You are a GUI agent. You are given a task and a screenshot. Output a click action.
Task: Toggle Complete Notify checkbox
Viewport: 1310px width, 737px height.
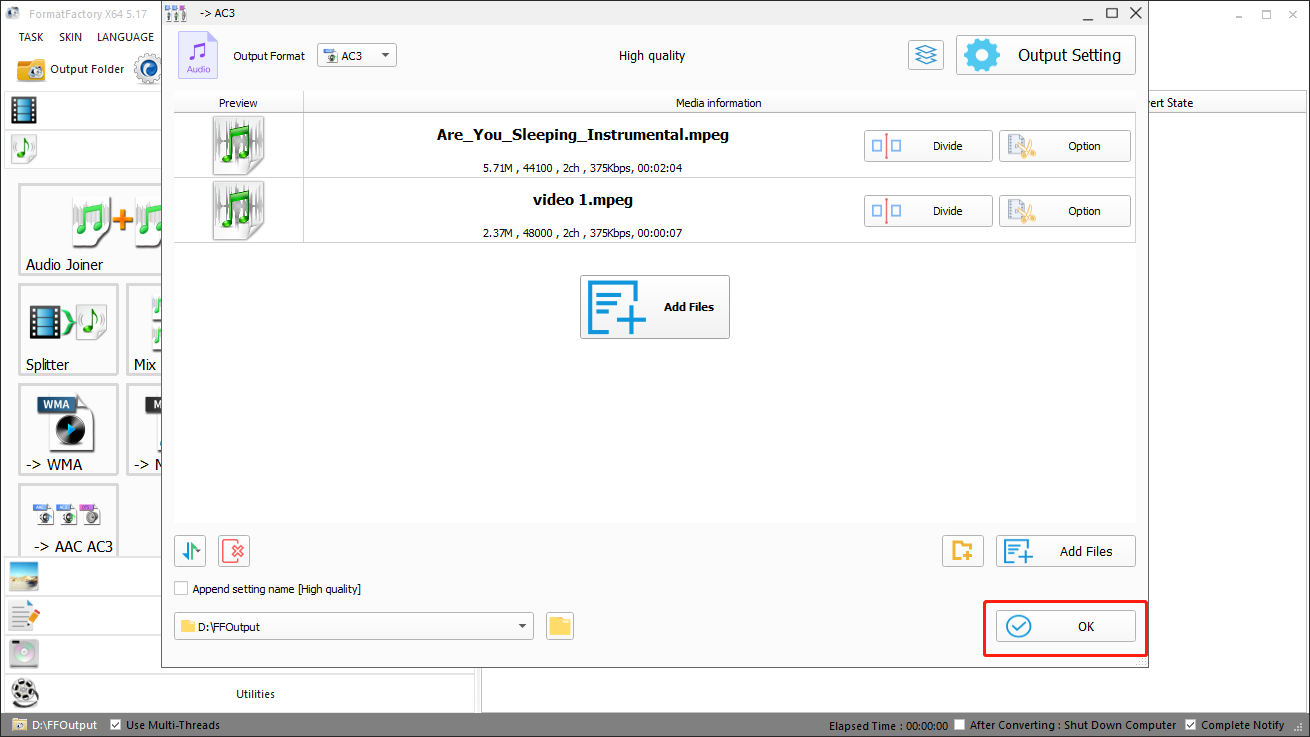point(1191,725)
